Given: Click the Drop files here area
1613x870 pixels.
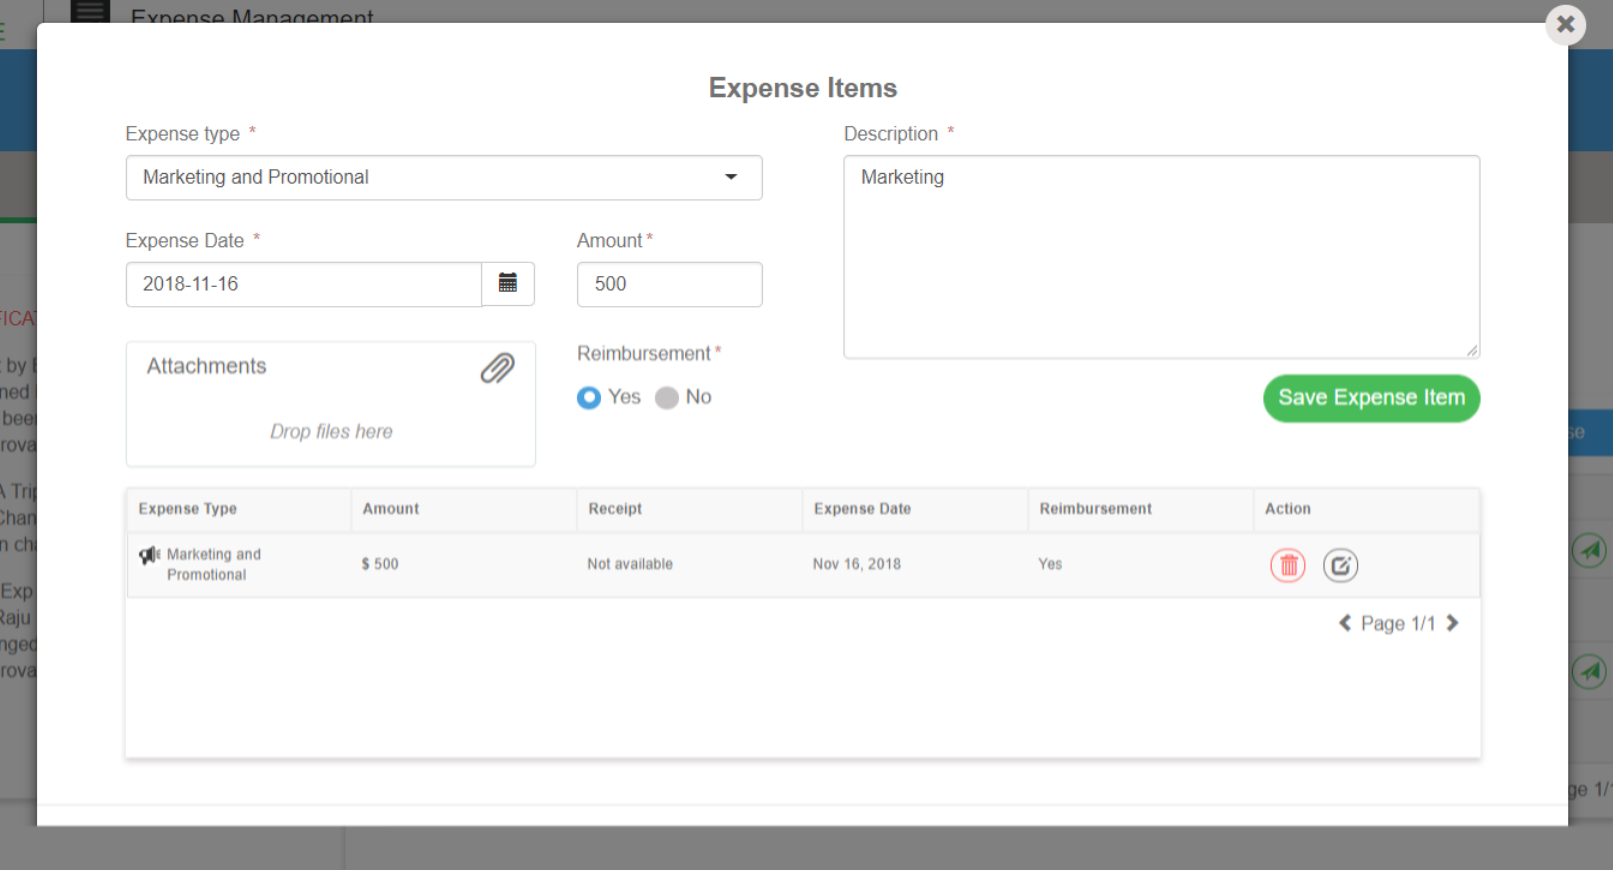Looking at the screenshot, I should coord(331,432).
